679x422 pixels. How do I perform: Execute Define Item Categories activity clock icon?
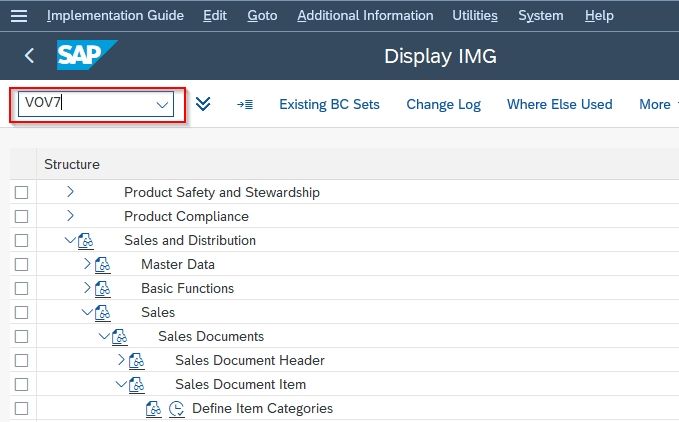tap(176, 409)
